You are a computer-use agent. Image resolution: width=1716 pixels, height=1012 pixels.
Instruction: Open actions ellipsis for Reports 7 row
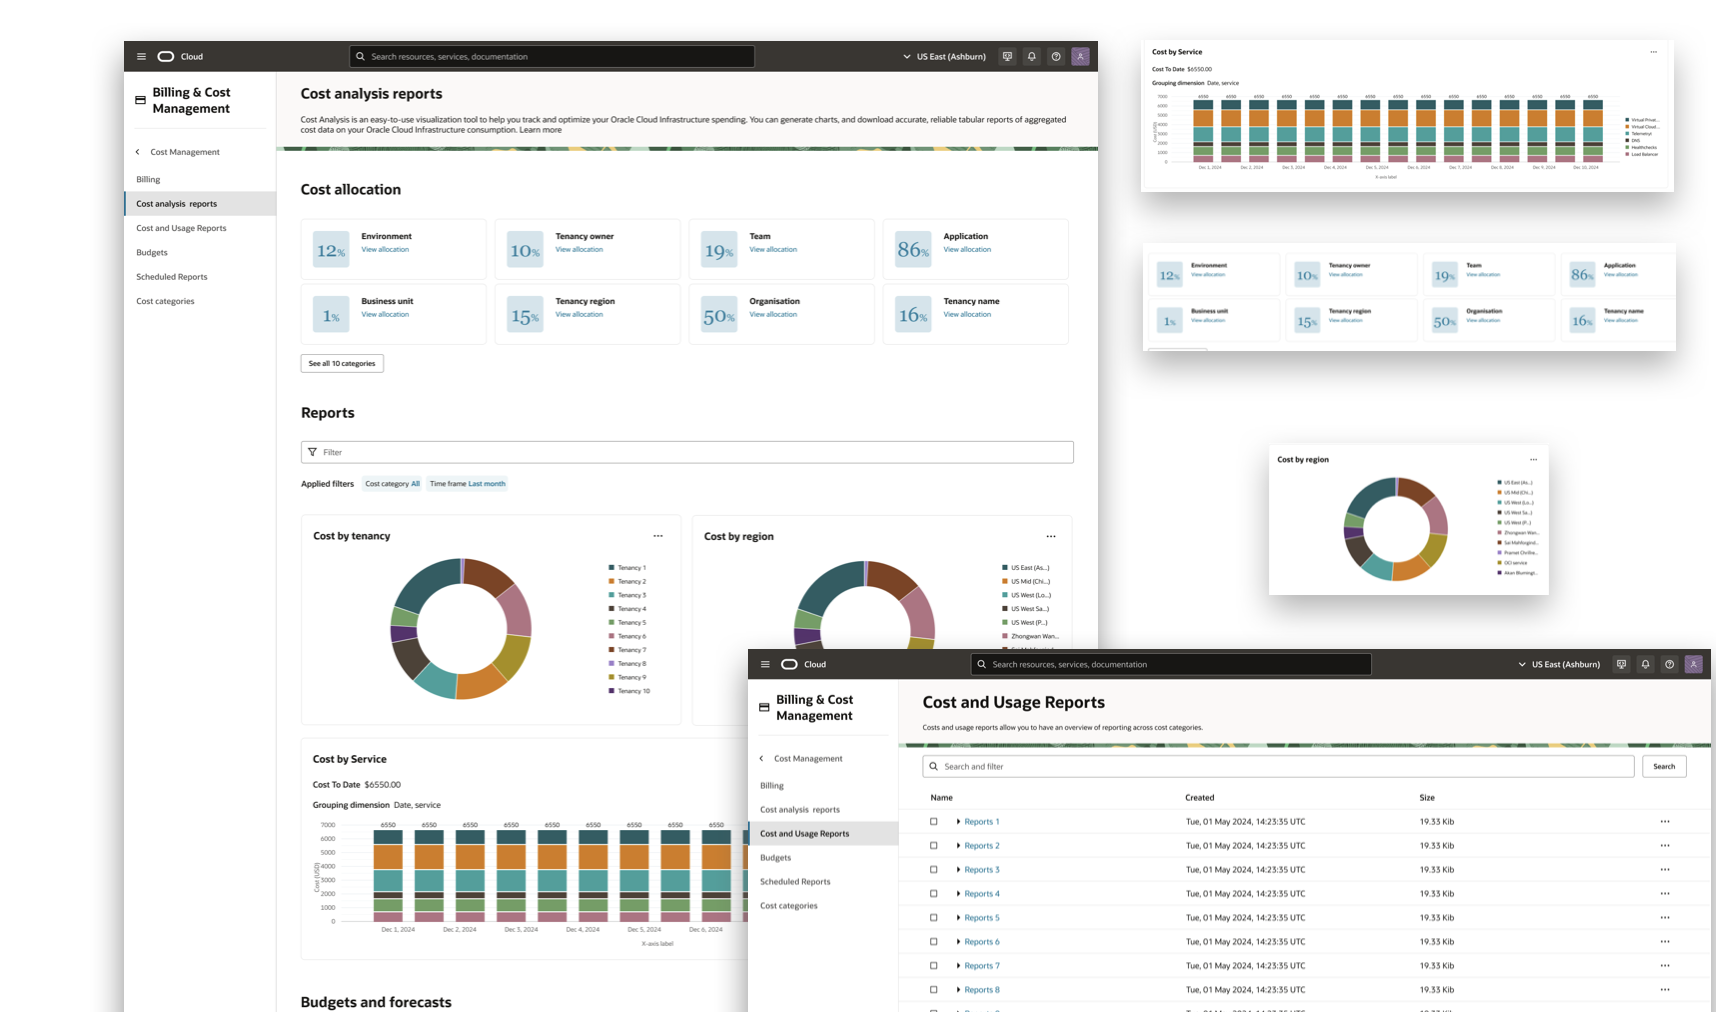(x=1665, y=965)
